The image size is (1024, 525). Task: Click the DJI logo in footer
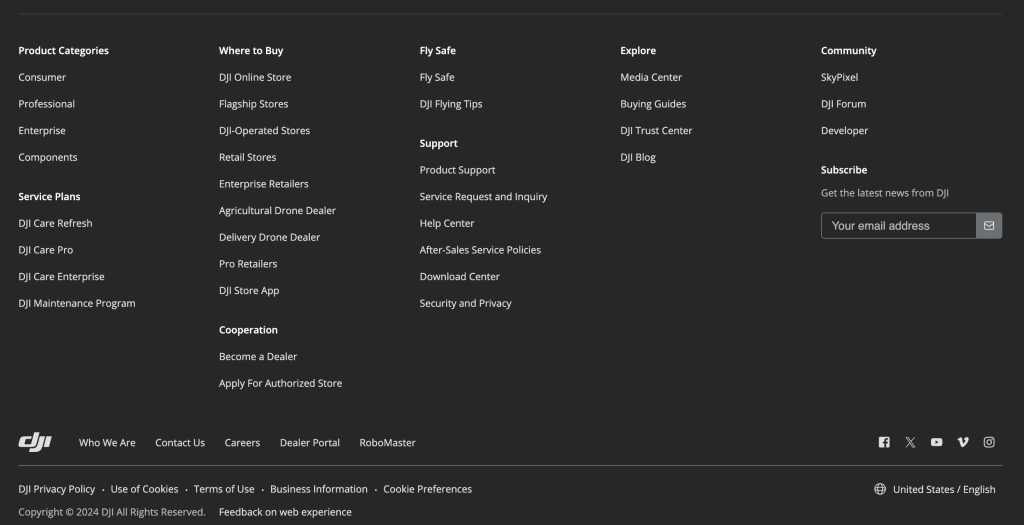click(35, 442)
